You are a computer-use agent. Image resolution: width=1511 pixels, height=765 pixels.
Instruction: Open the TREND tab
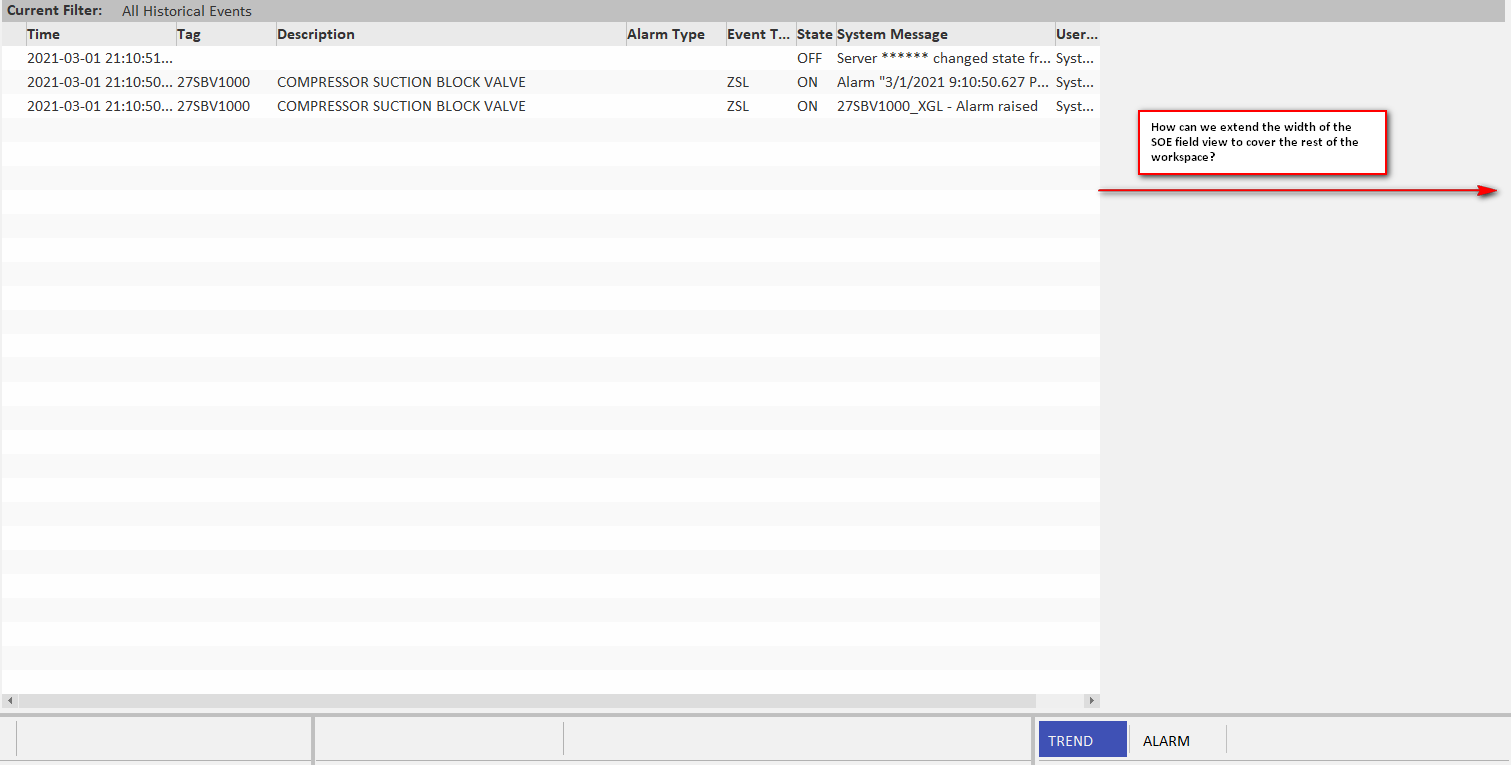tap(1082, 741)
